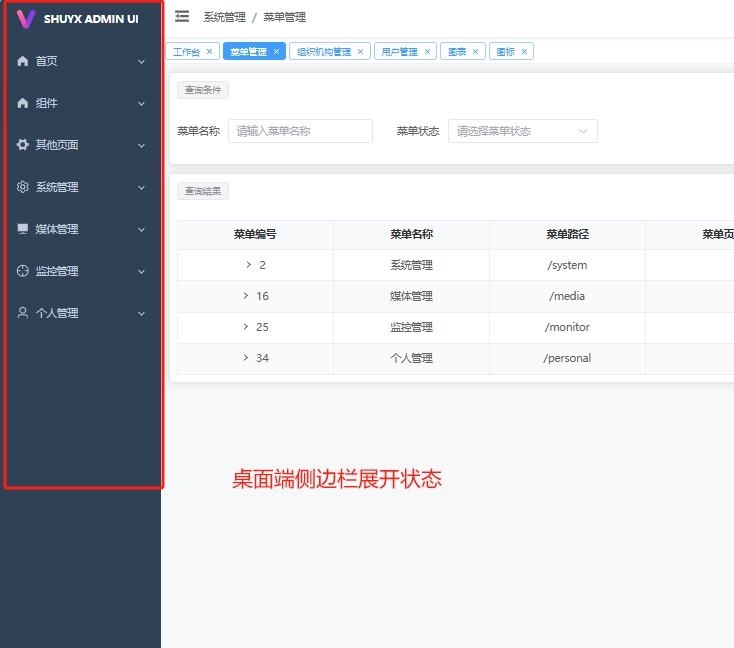Expand the 组件 sidebar menu chevron
Screen dimensions: 734x648
pyautogui.click(x=141, y=103)
